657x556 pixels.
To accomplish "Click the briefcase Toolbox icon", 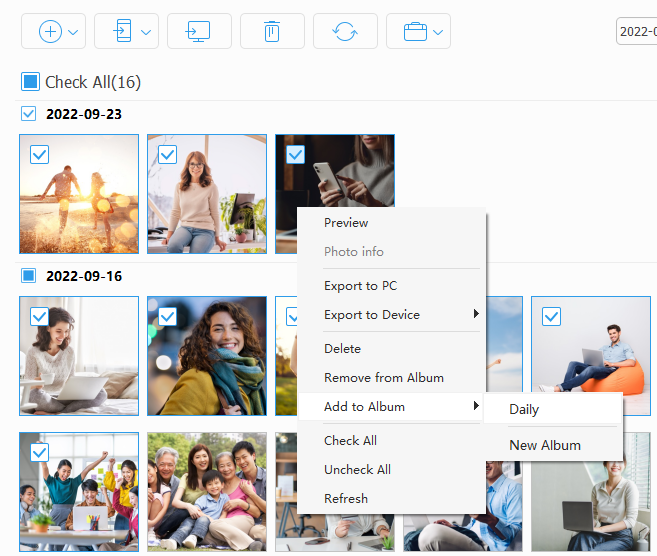I will point(415,32).
